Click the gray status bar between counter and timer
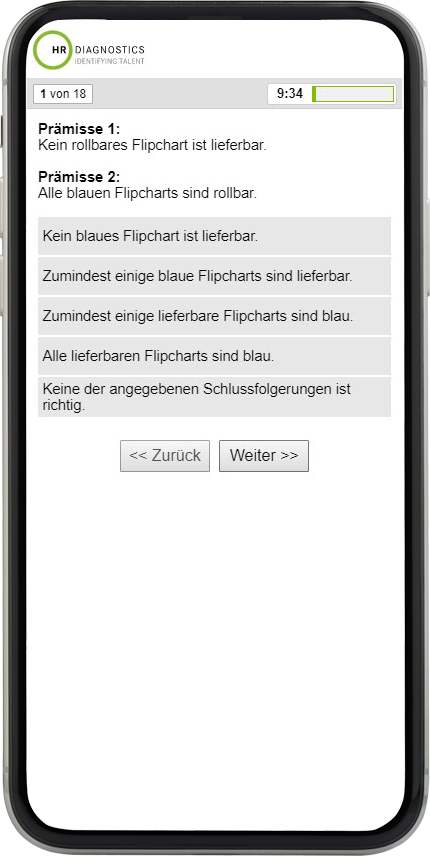The height and width of the screenshot is (856, 430). click(x=180, y=94)
